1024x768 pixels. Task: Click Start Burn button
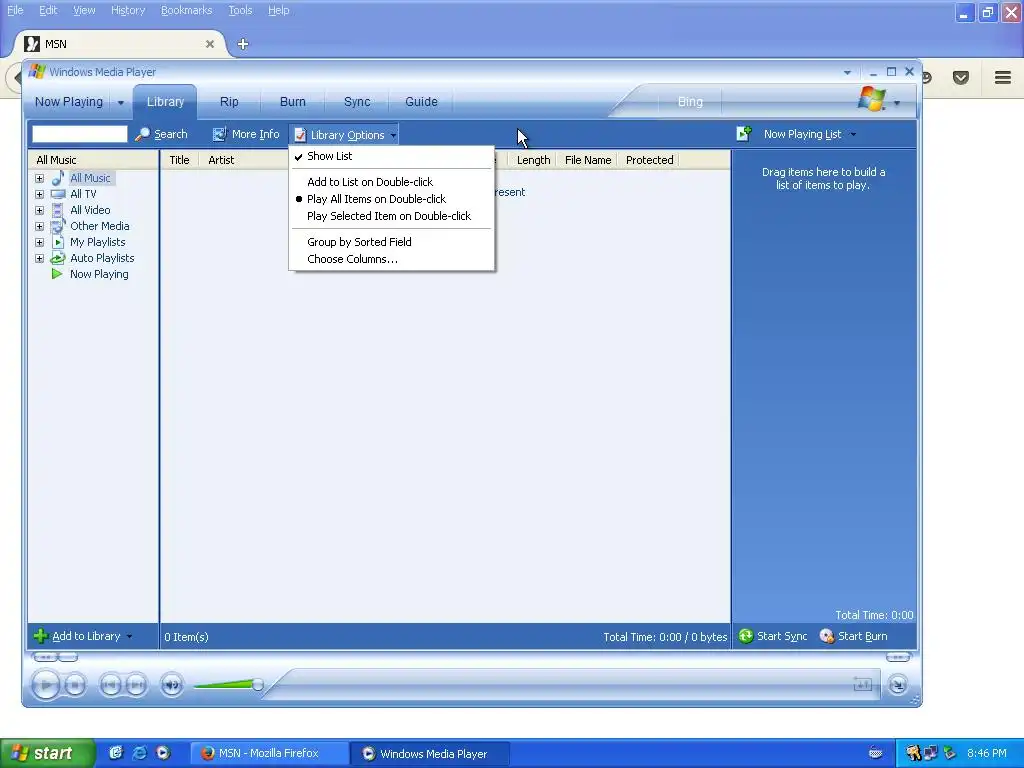click(x=854, y=636)
